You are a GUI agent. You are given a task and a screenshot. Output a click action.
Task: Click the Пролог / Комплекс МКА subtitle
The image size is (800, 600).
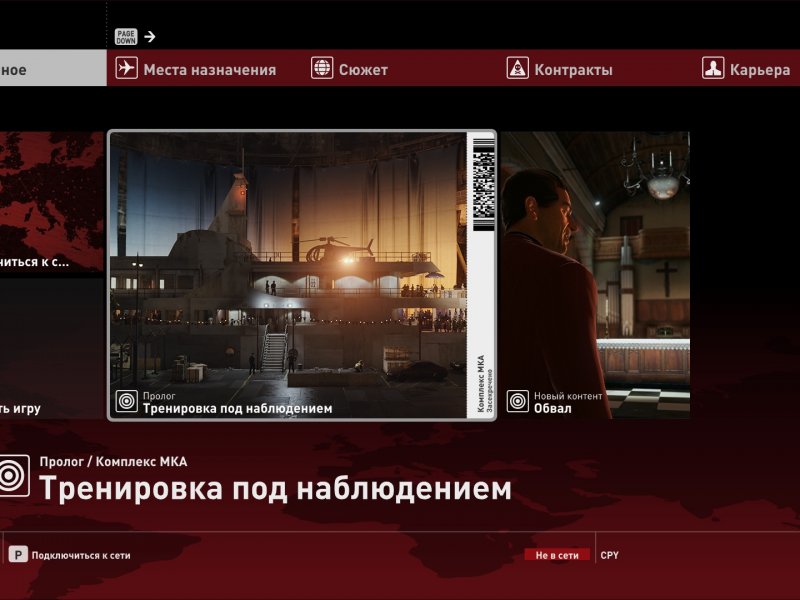pos(113,462)
